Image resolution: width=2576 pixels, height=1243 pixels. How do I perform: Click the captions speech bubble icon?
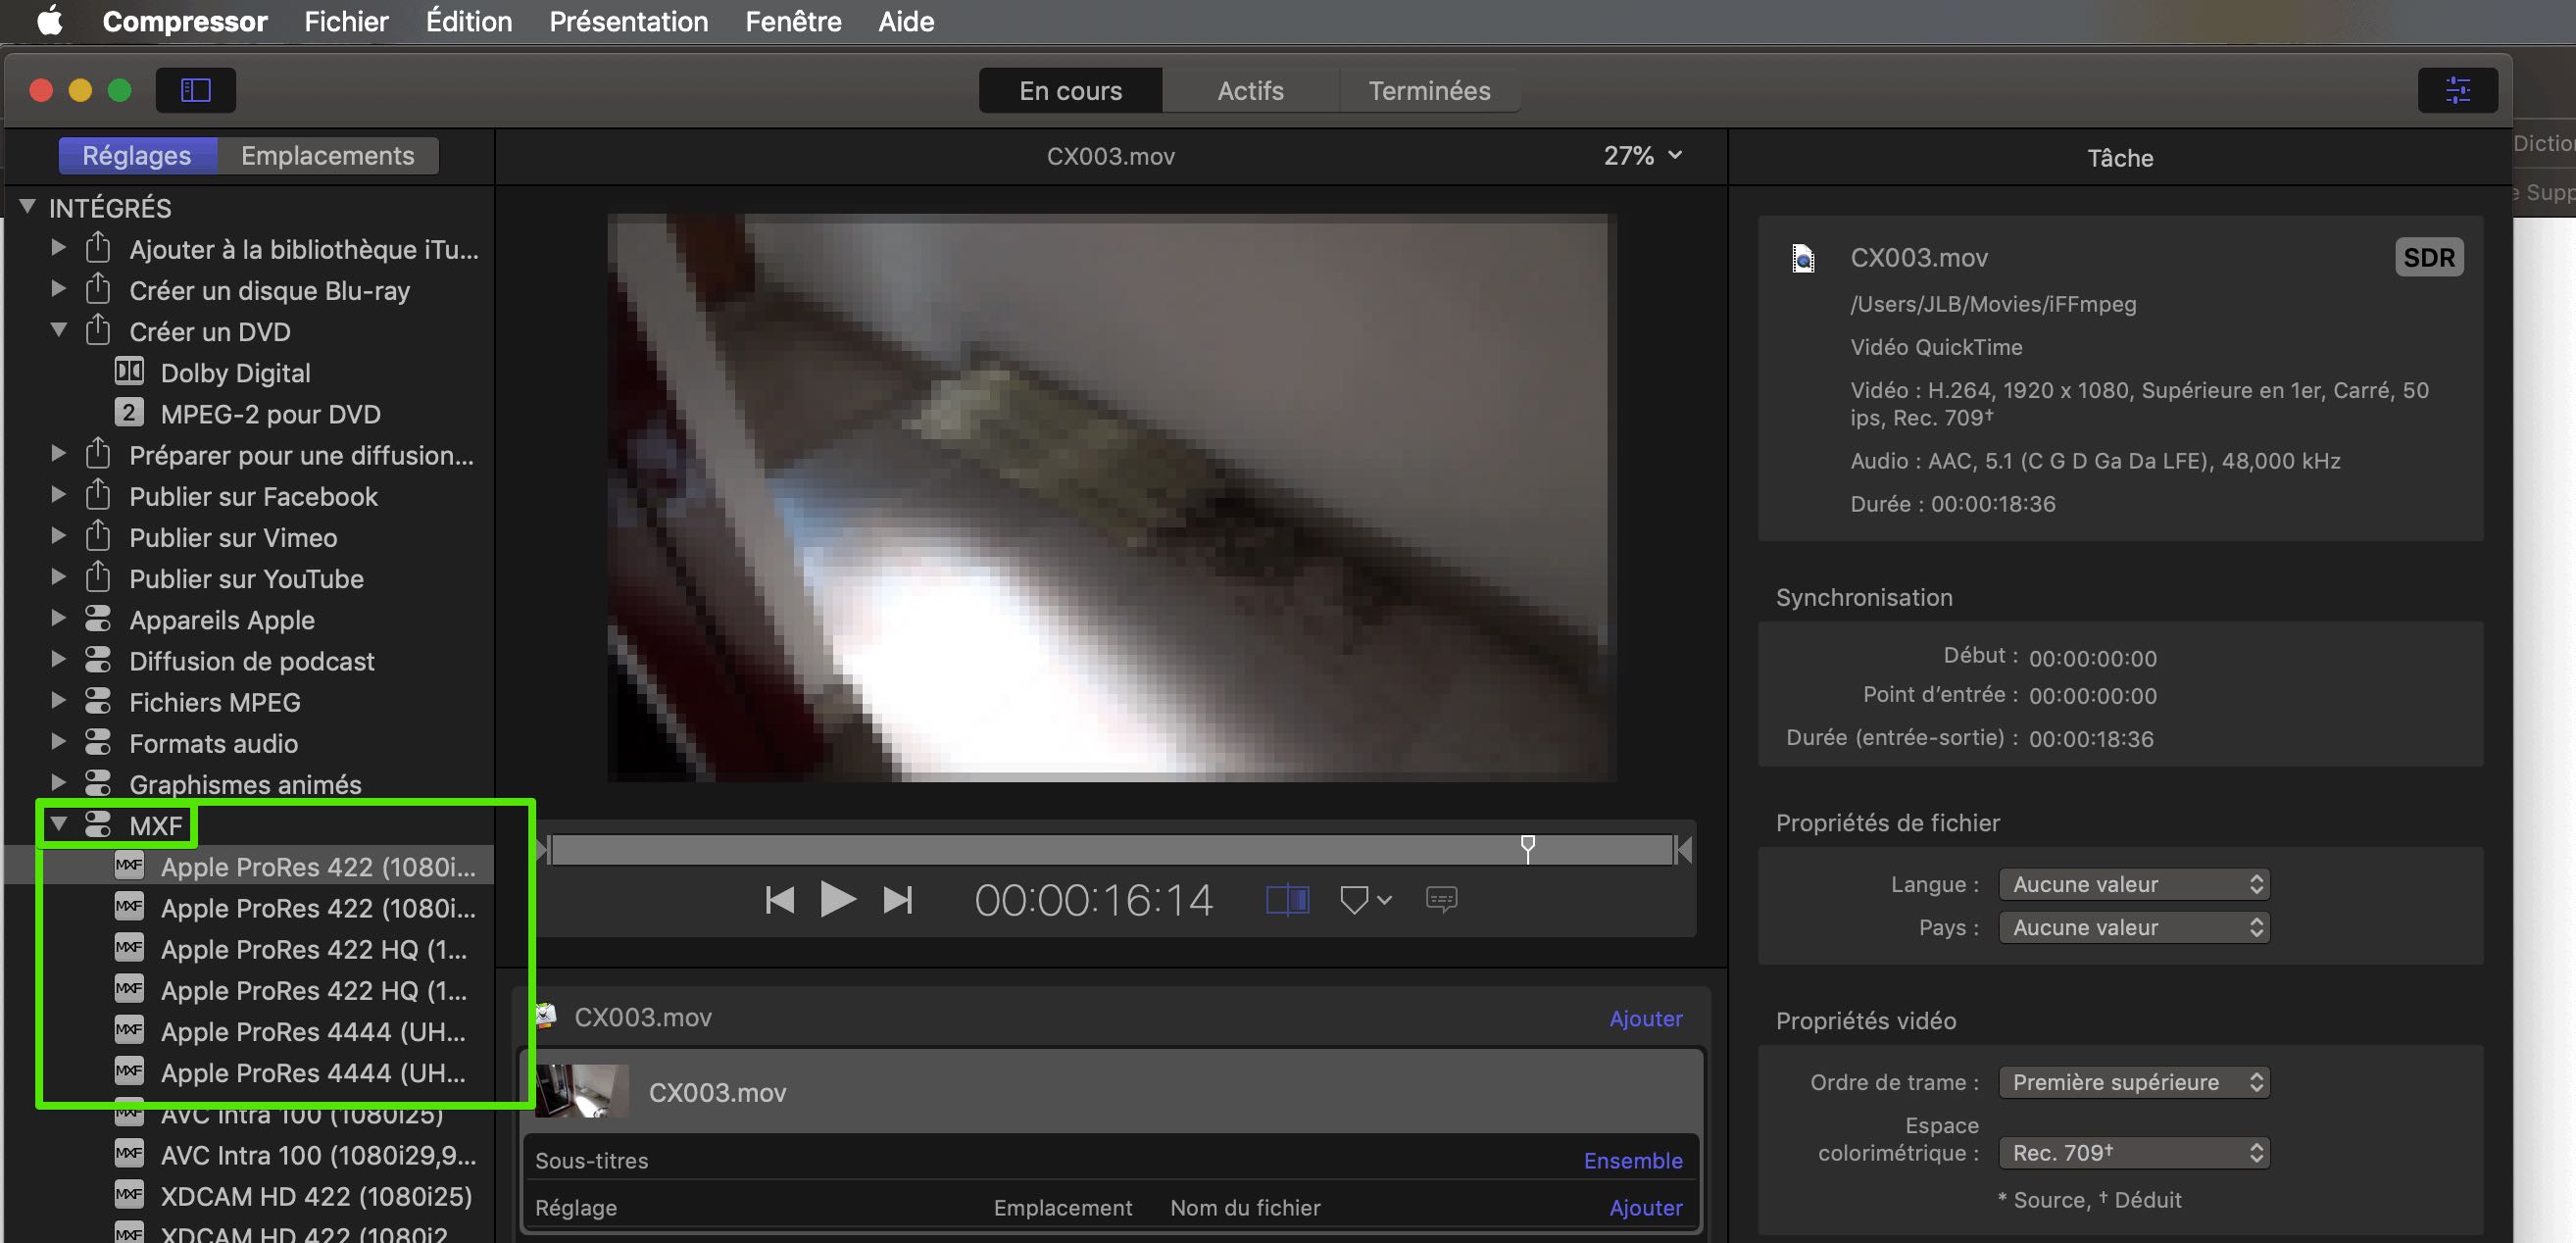(1441, 899)
